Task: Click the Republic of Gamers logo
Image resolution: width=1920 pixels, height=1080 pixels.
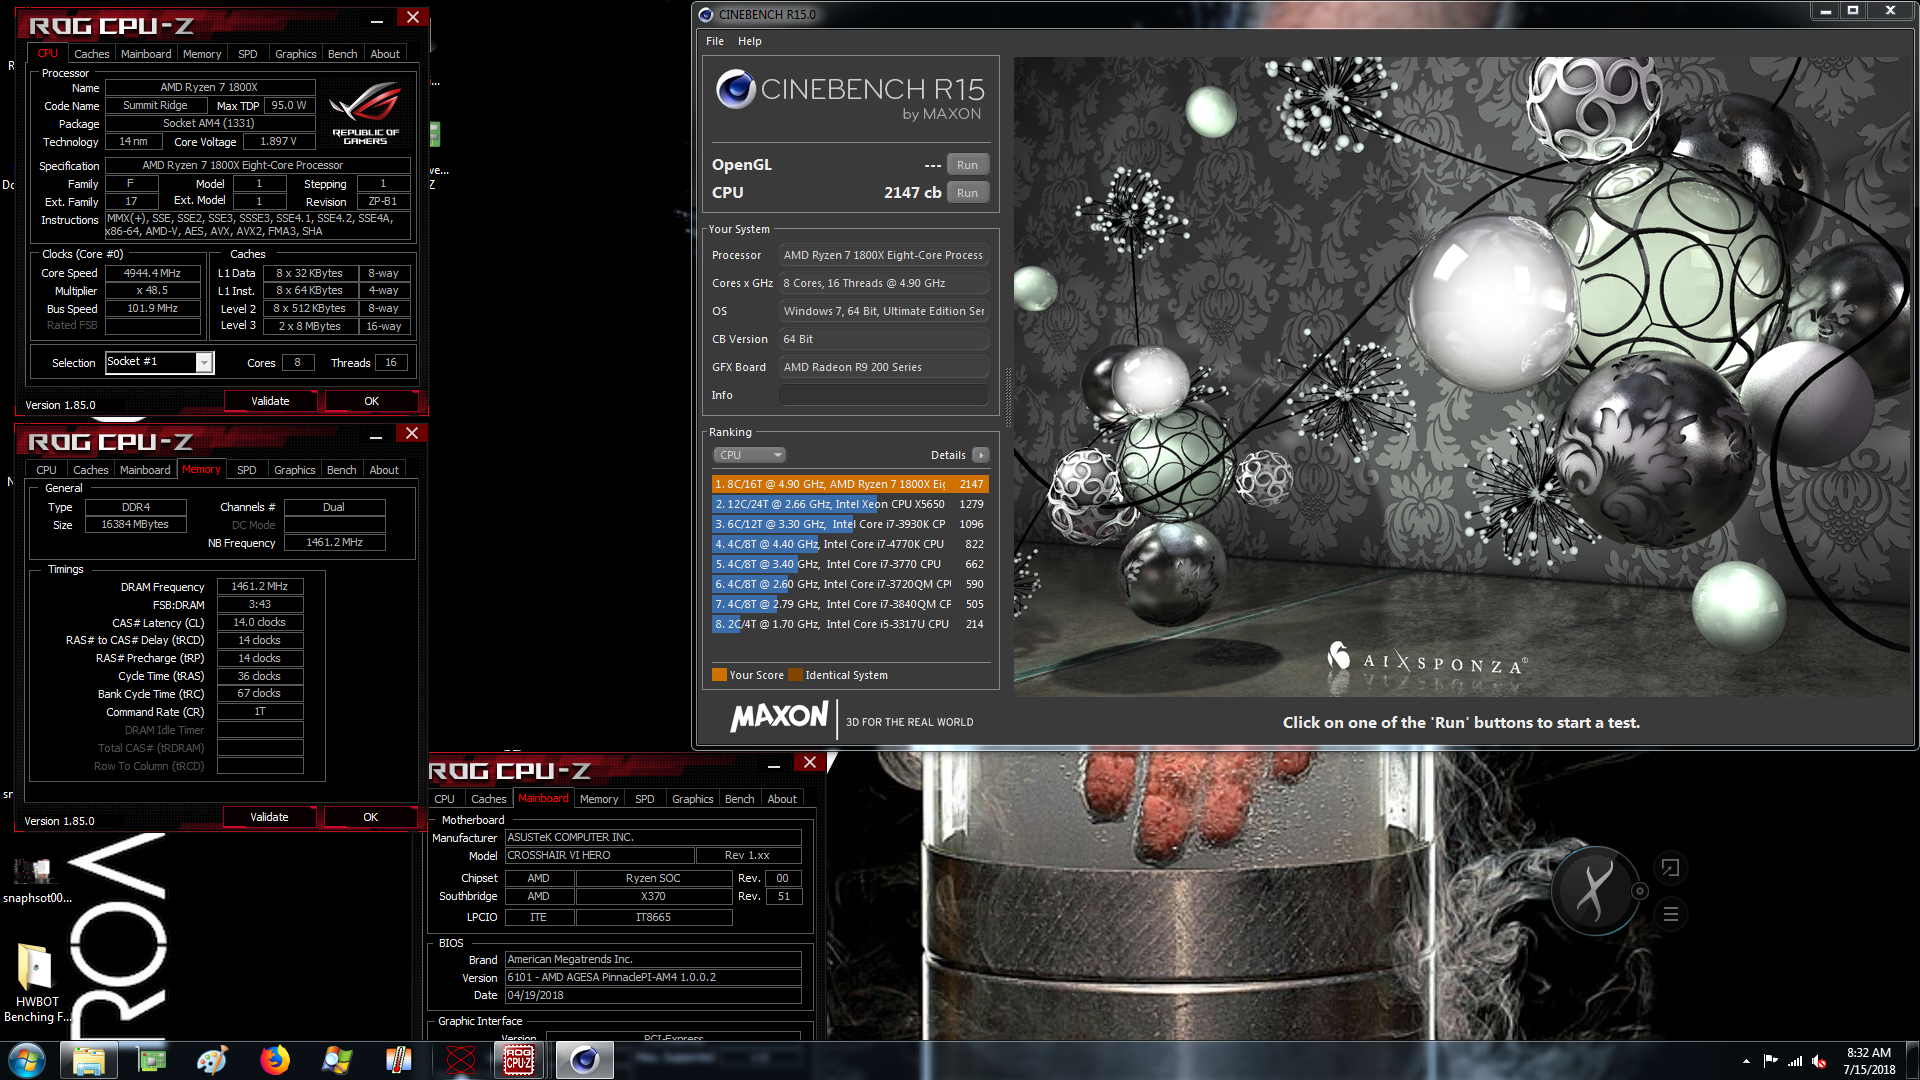Action: point(366,115)
